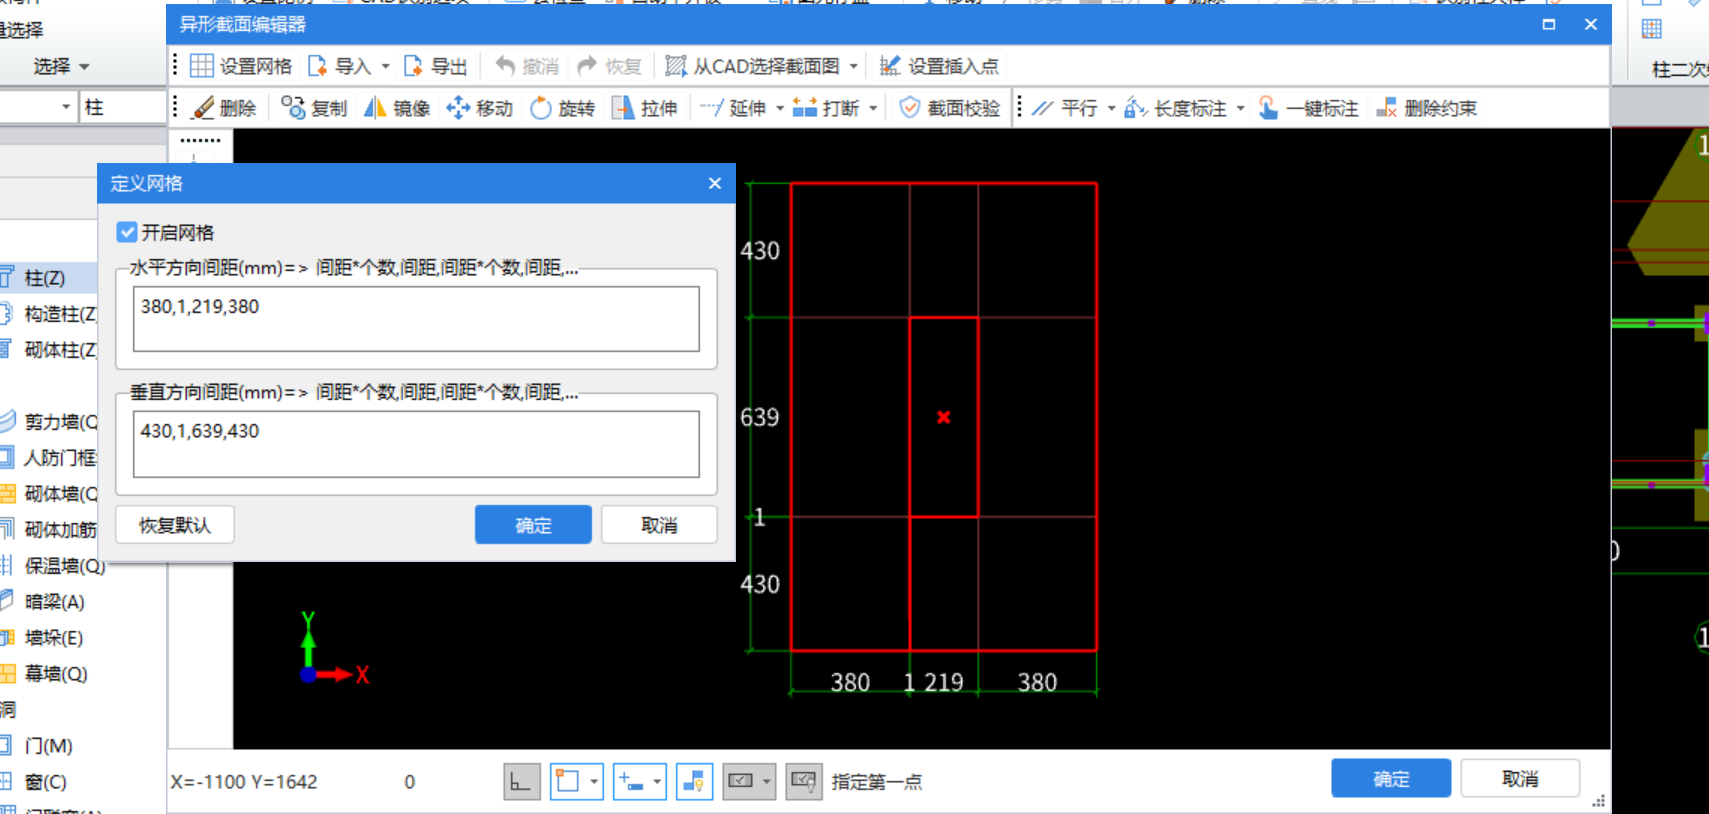This screenshot has width=1709, height=814.
Task: Click the dynamic input icon beside 指定第一点
Action: [x=803, y=782]
